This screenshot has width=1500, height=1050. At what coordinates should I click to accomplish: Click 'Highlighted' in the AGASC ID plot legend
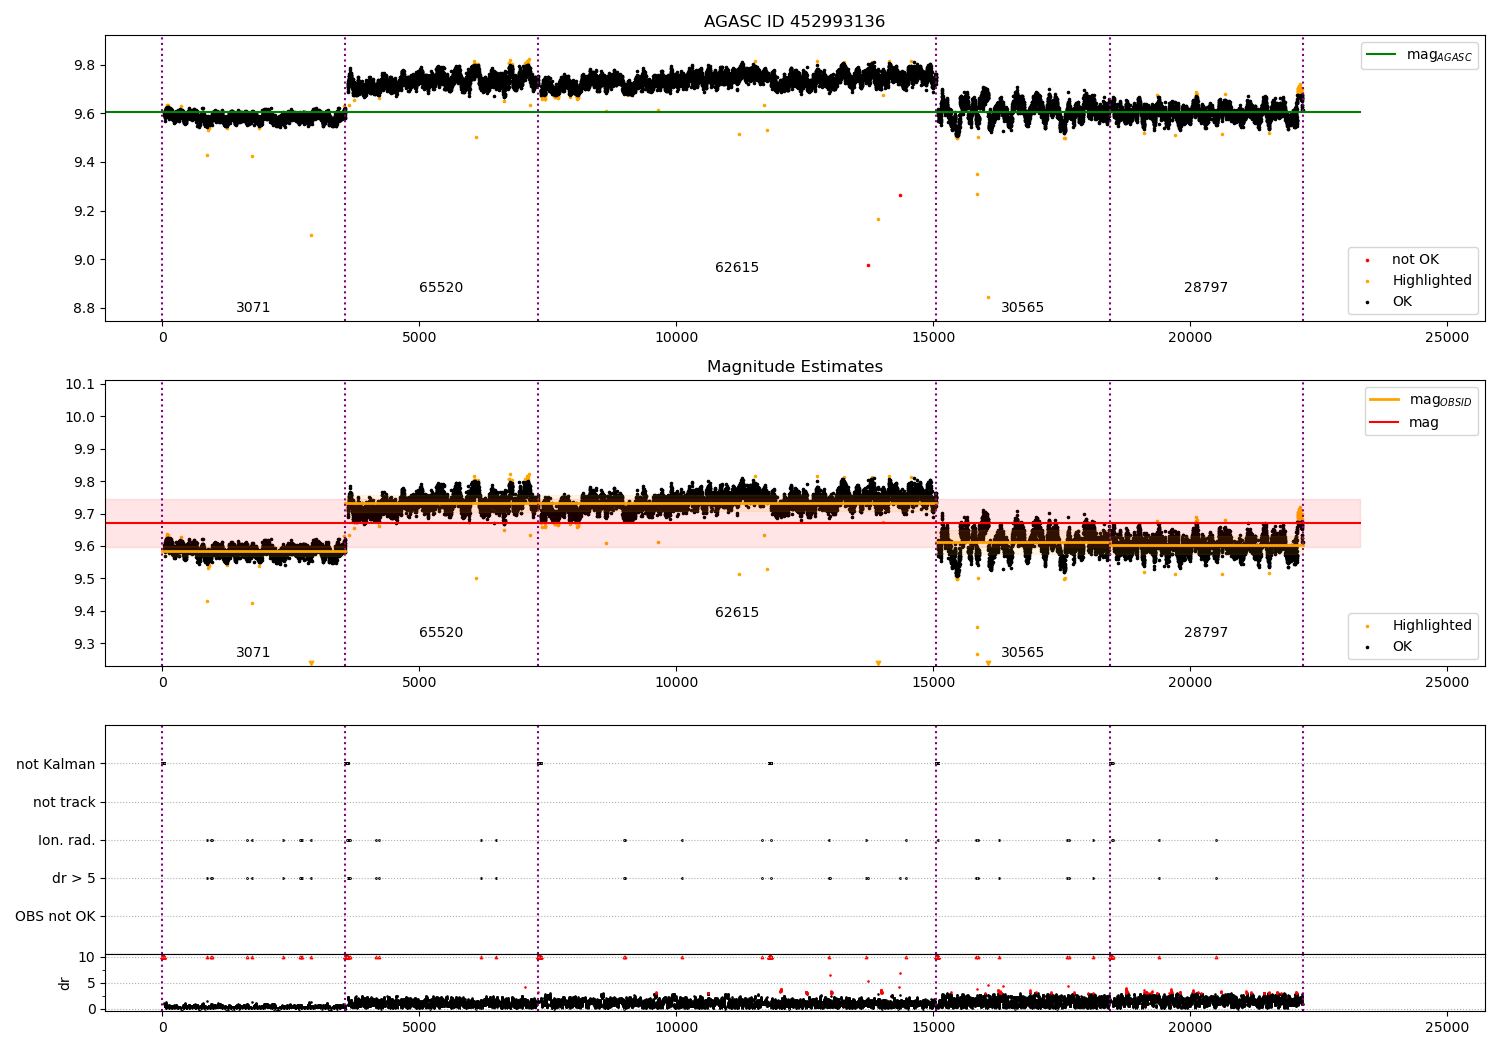pos(1432,281)
